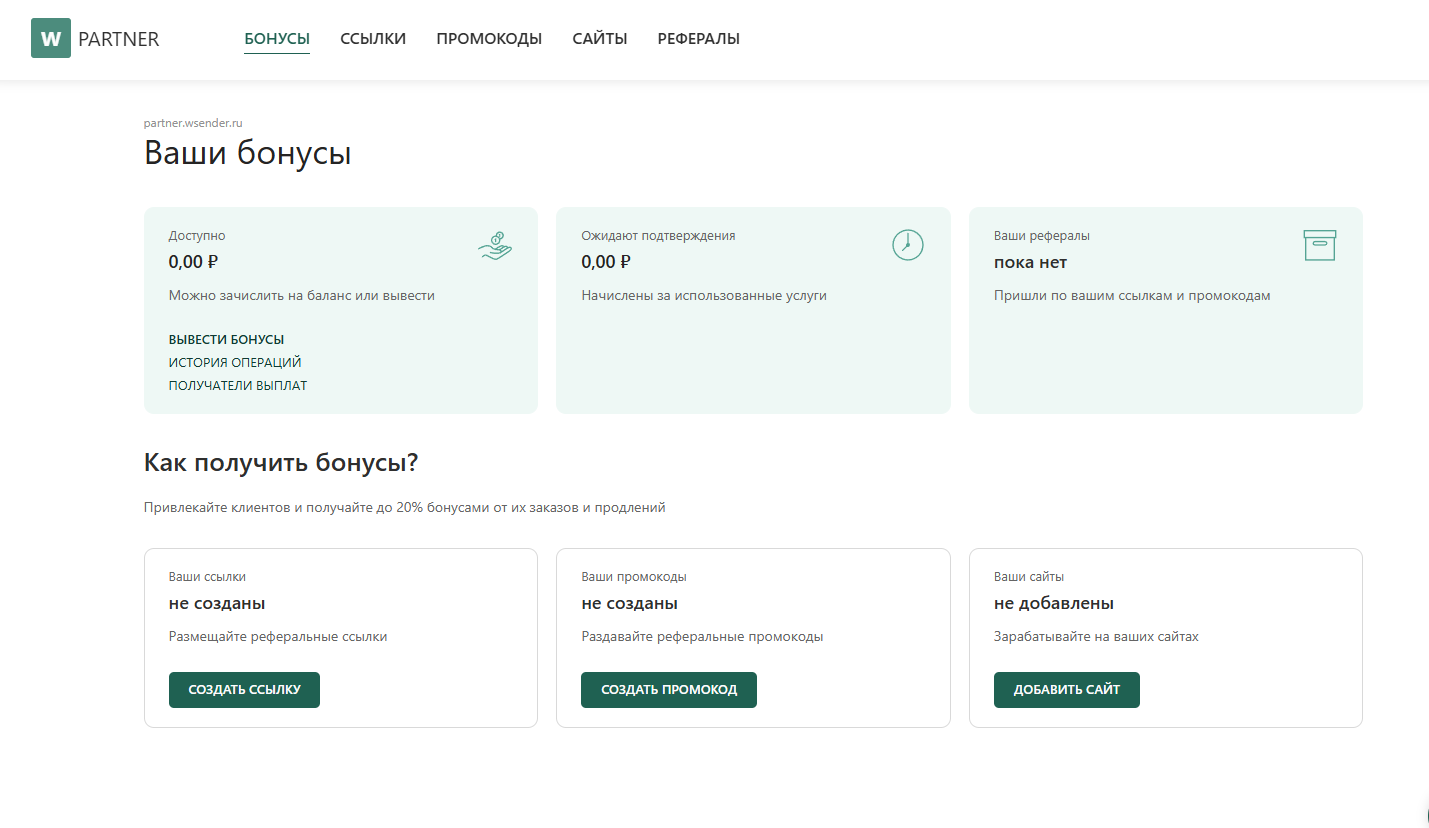Open ИСТОРИЯ ОПЕРАЦИЙ link
Screen dimensions: 1429x828
235,363
